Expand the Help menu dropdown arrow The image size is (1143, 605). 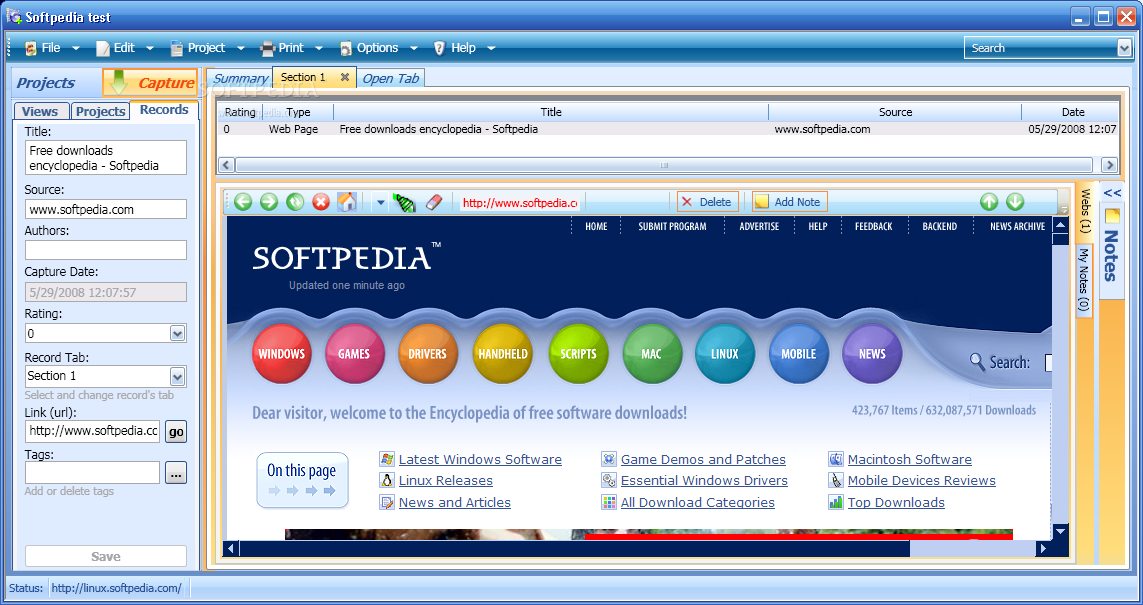pyautogui.click(x=491, y=48)
